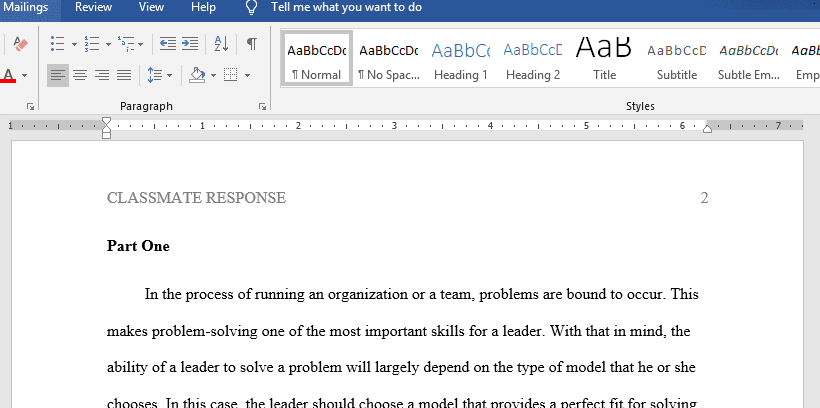Apply bullet list formatting

pyautogui.click(x=57, y=44)
